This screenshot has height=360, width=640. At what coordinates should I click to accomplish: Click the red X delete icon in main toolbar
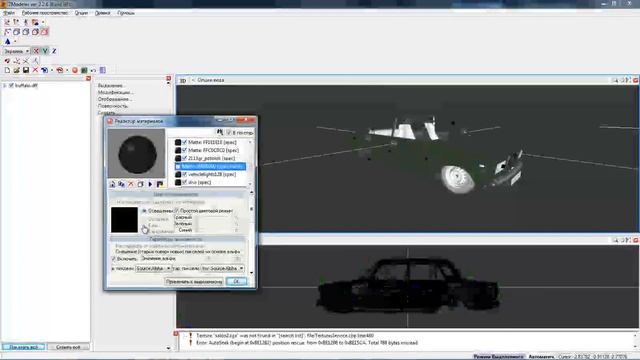tap(35, 70)
